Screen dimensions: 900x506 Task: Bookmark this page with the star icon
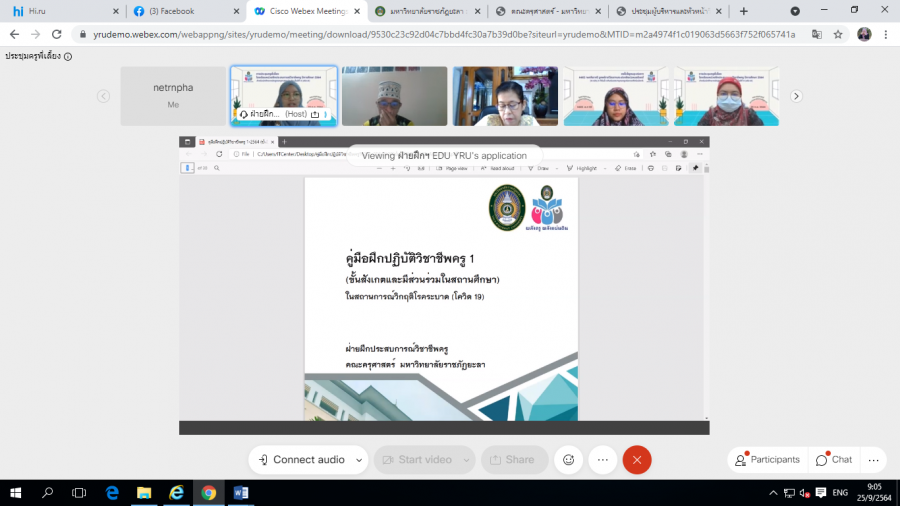click(838, 34)
